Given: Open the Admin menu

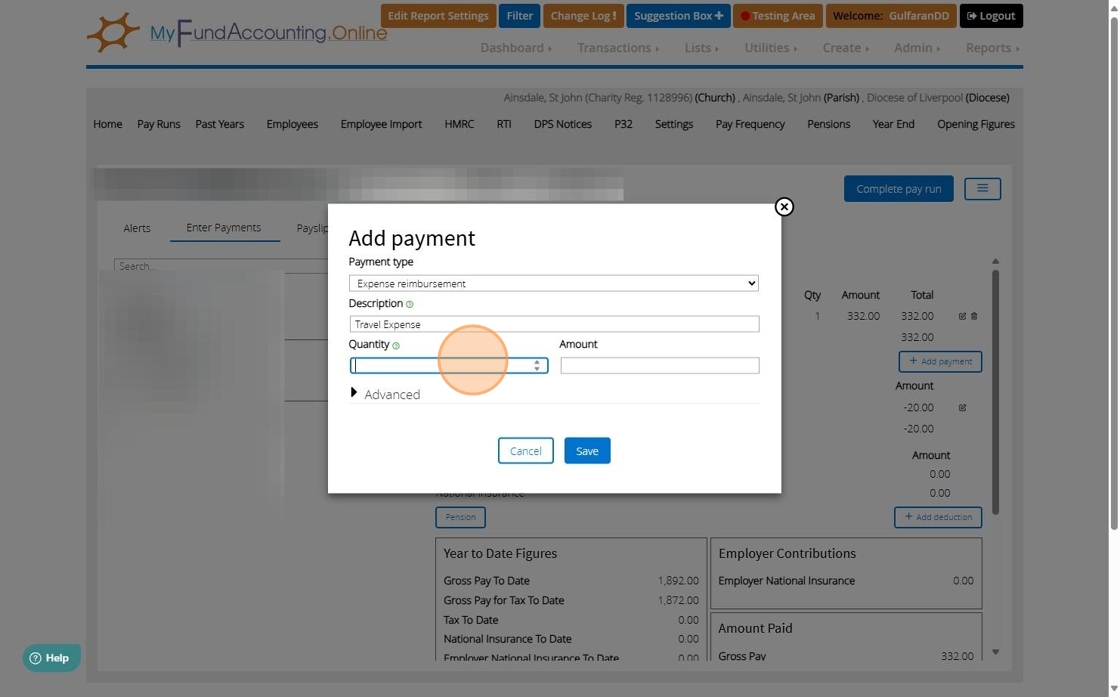Looking at the screenshot, I should (916, 48).
